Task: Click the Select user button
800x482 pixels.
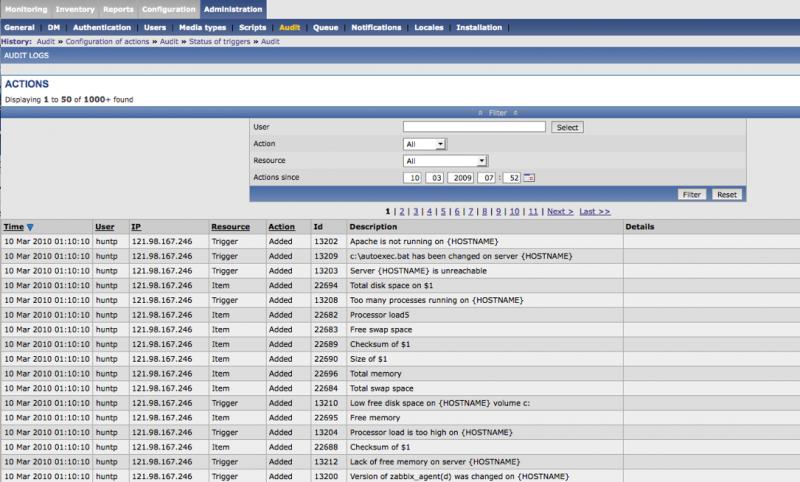Action: [567, 128]
